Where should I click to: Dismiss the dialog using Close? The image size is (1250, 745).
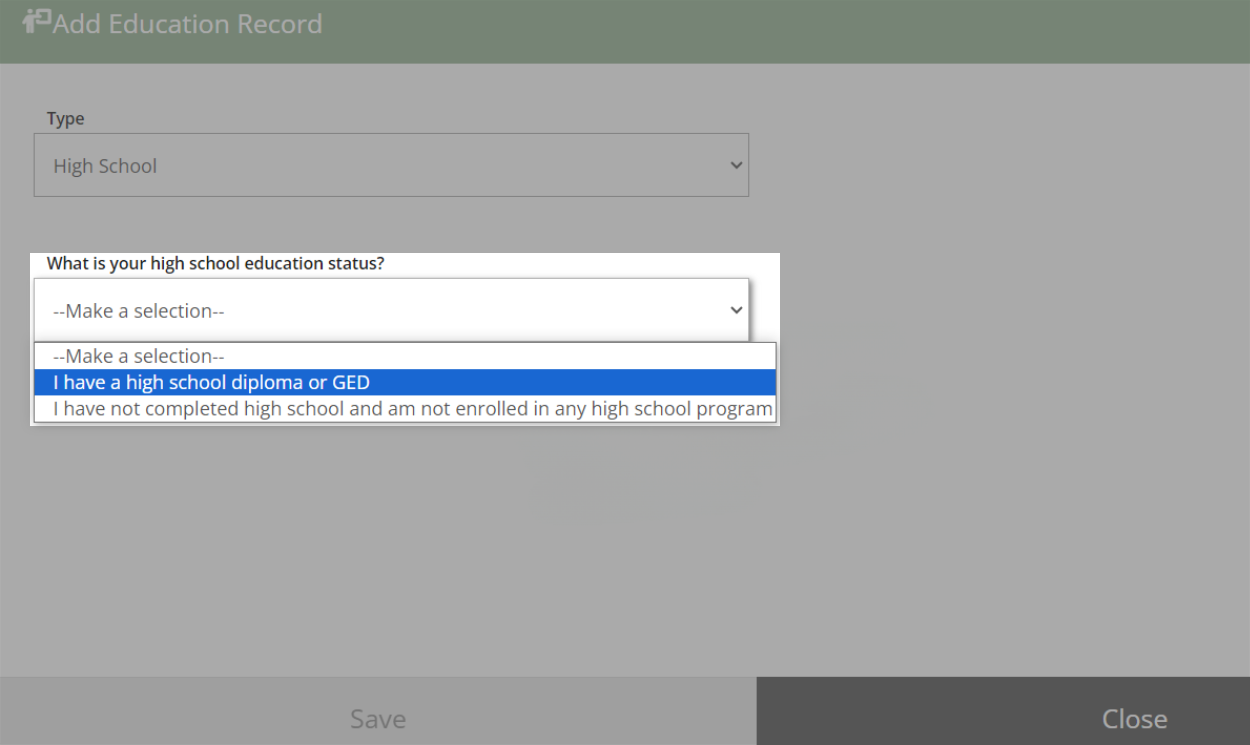click(1135, 718)
